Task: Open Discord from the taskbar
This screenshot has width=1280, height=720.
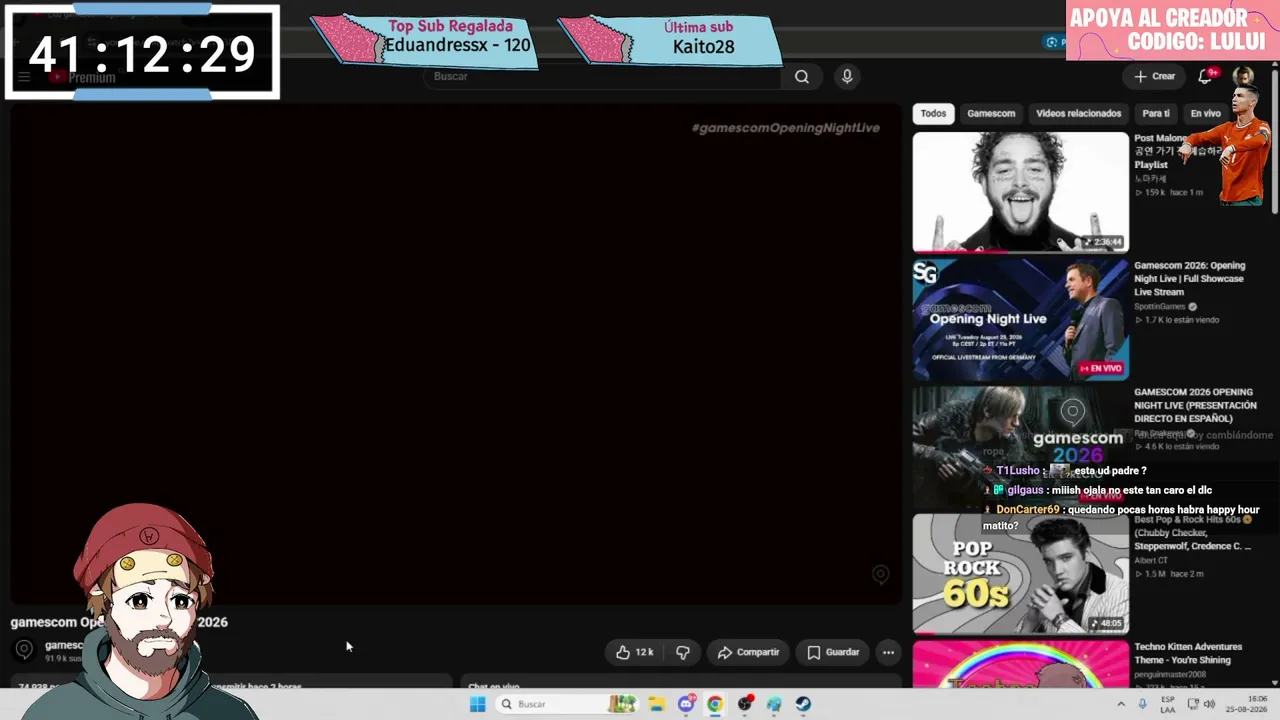Action: [686, 704]
